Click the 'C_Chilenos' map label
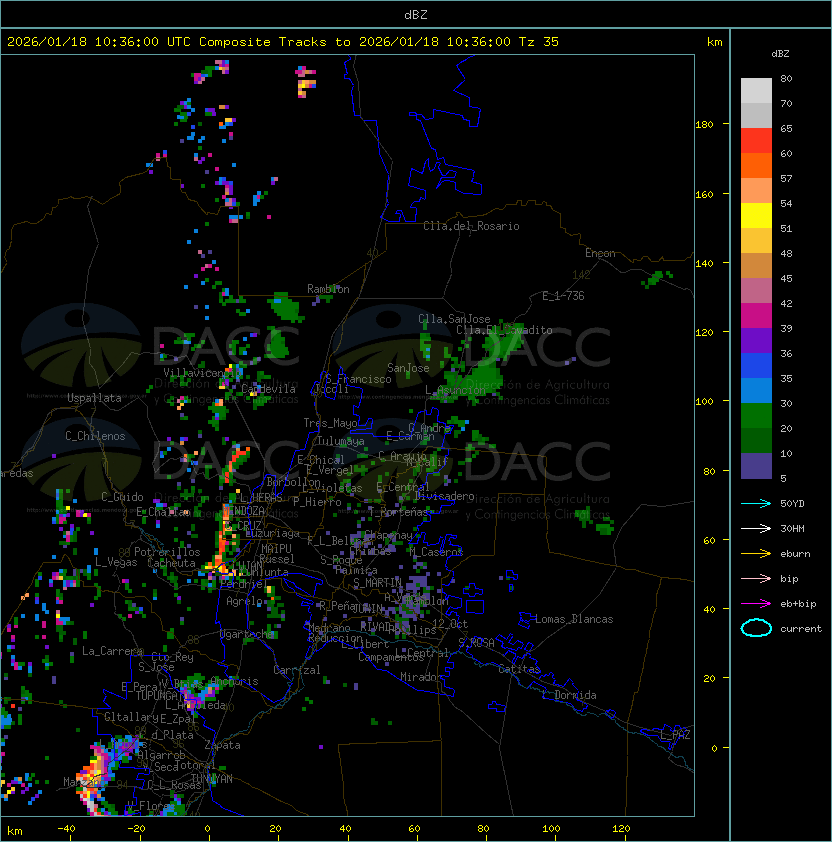 (x=95, y=436)
